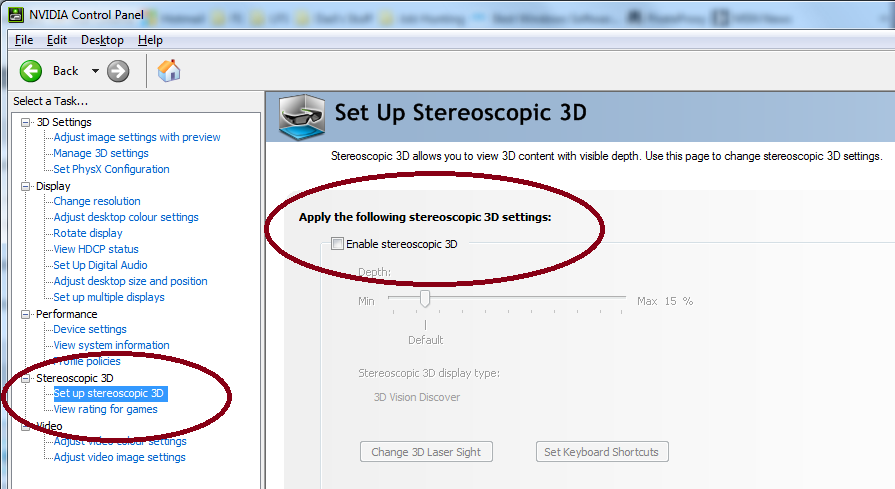Collapse the 3D Settings tree node

(25, 122)
